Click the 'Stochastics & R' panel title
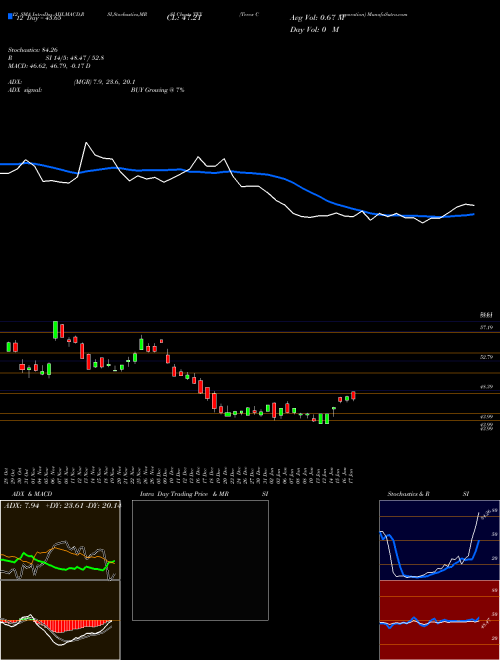The width and height of the screenshot is (500, 660). [x=408, y=494]
